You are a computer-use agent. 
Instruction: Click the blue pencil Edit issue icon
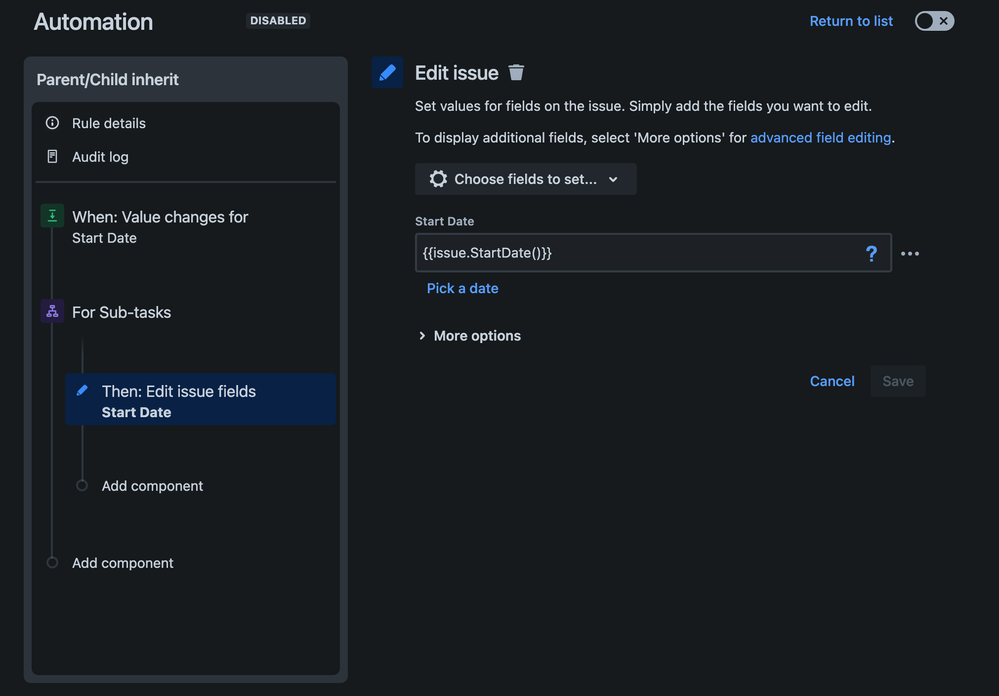point(387,73)
